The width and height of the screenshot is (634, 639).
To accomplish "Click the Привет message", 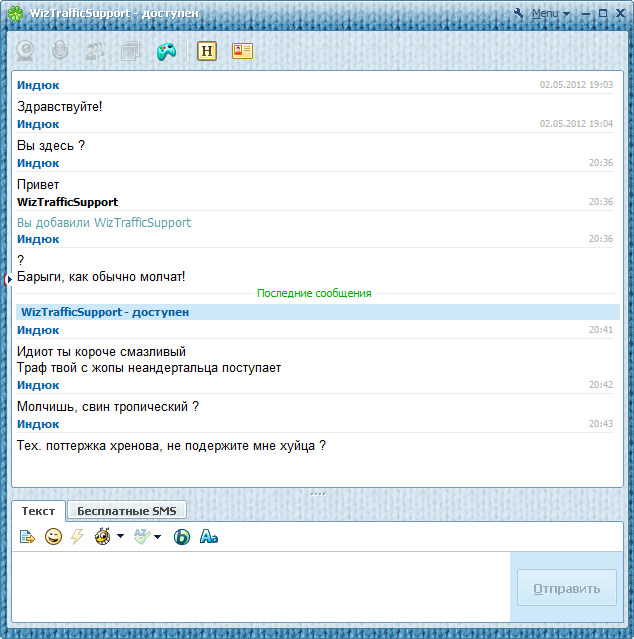I will pyautogui.click(x=38, y=185).
